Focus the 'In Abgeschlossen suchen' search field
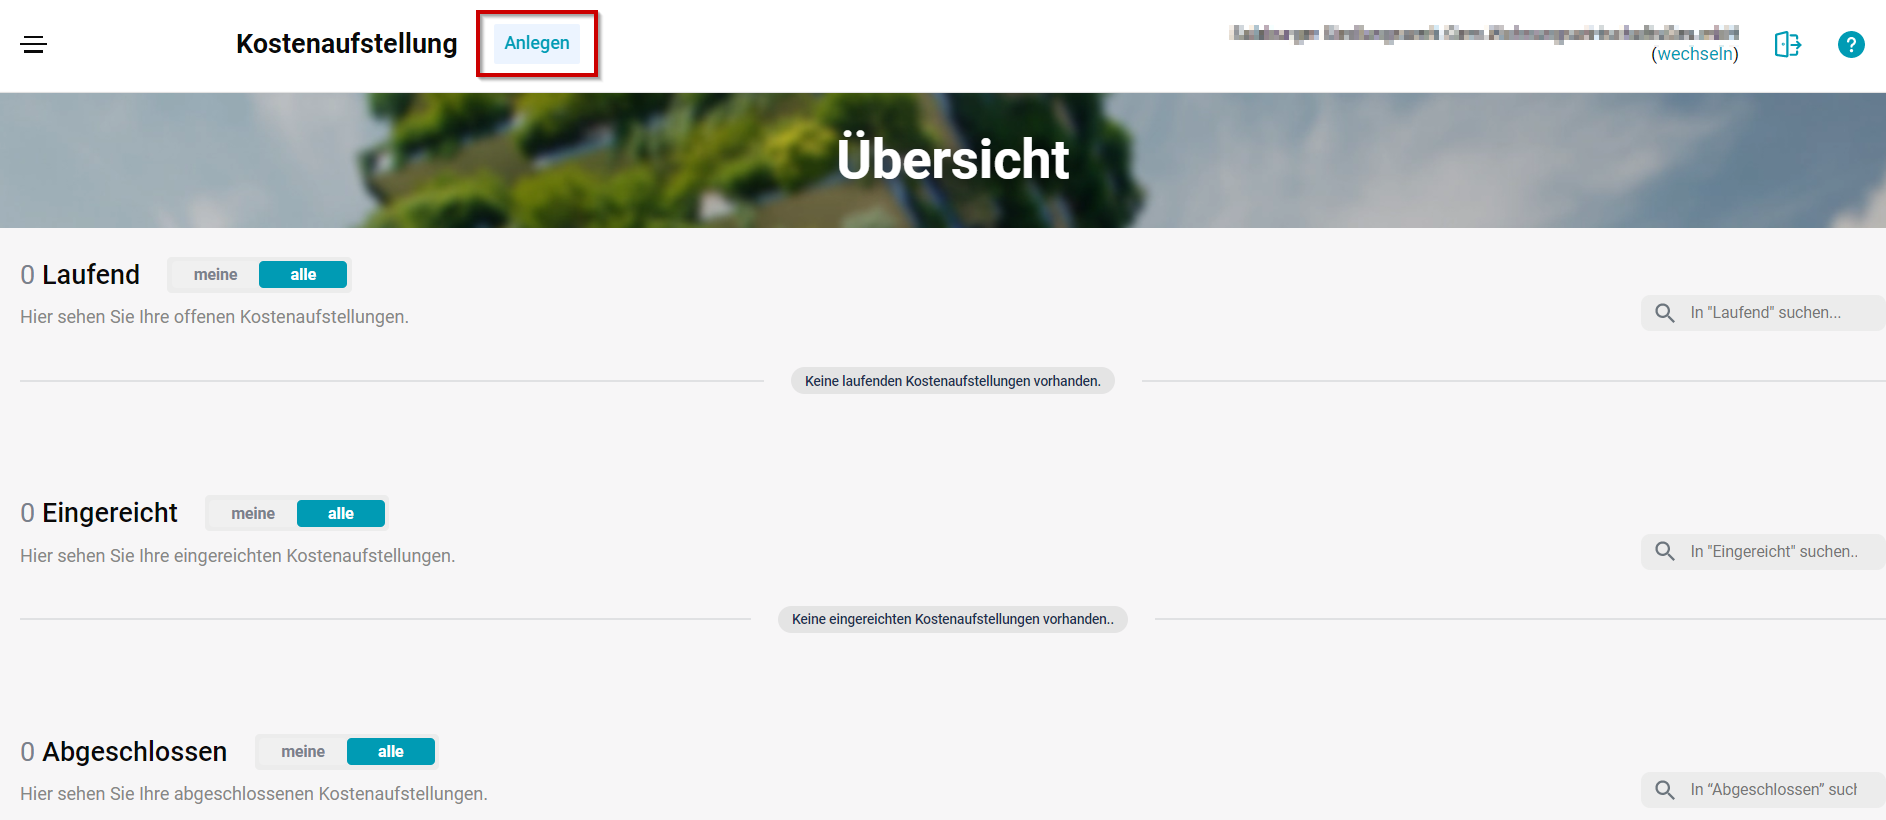The image size is (1886, 820). click(1775, 790)
